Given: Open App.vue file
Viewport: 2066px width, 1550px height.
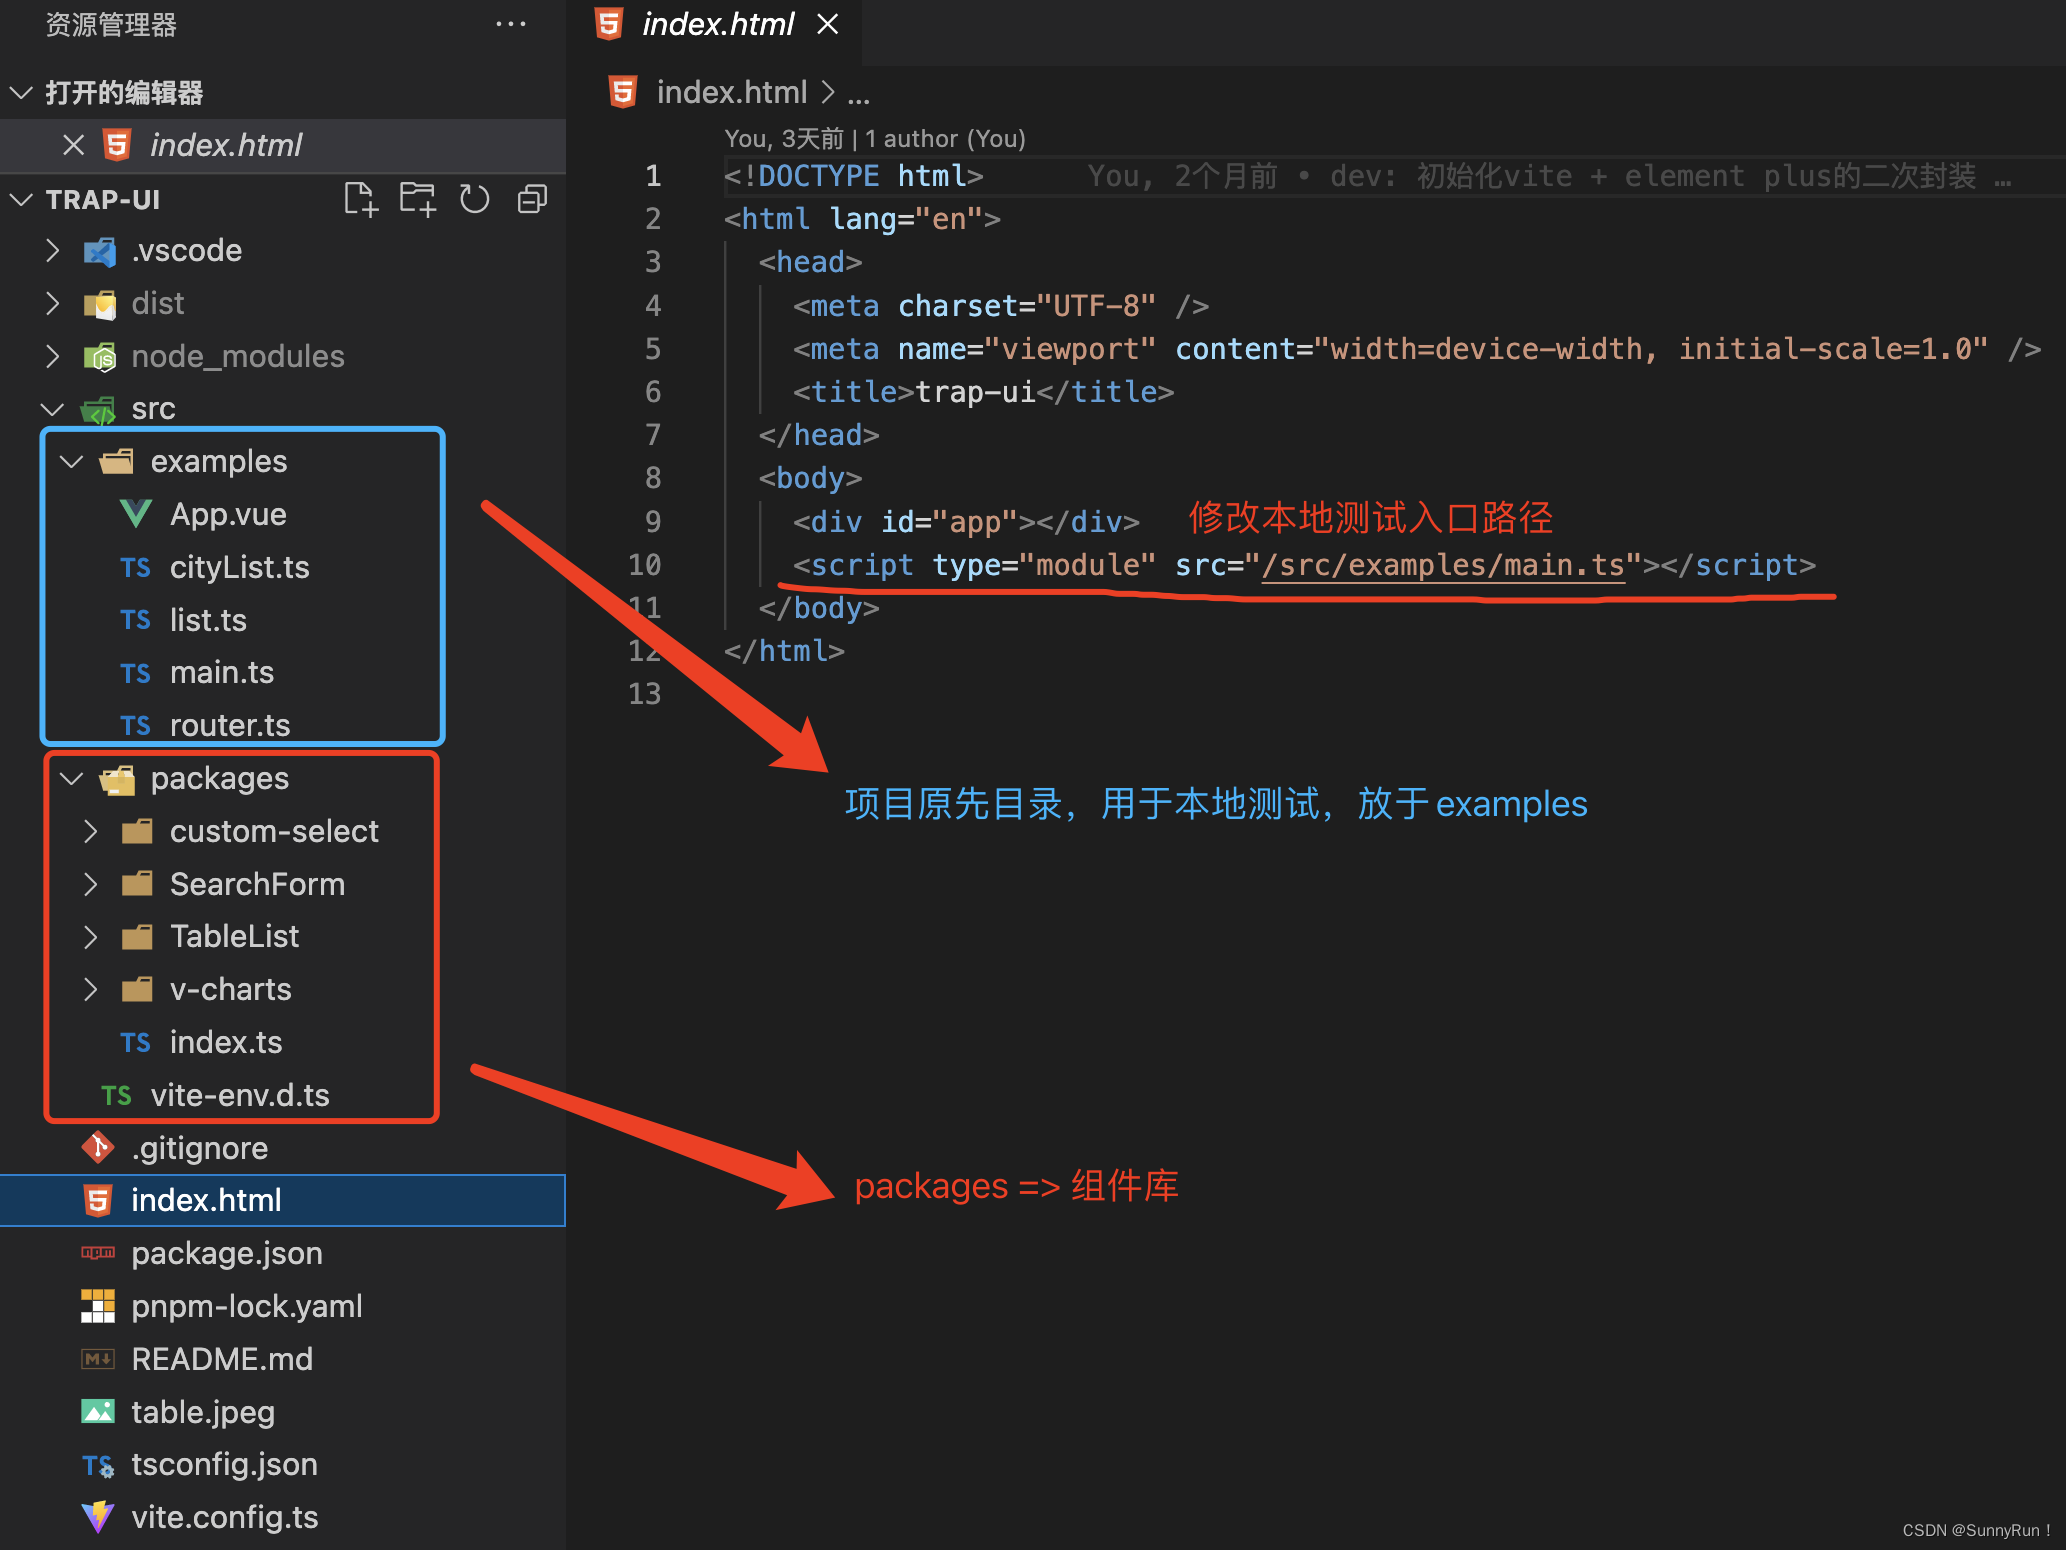Looking at the screenshot, I should pos(228,514).
